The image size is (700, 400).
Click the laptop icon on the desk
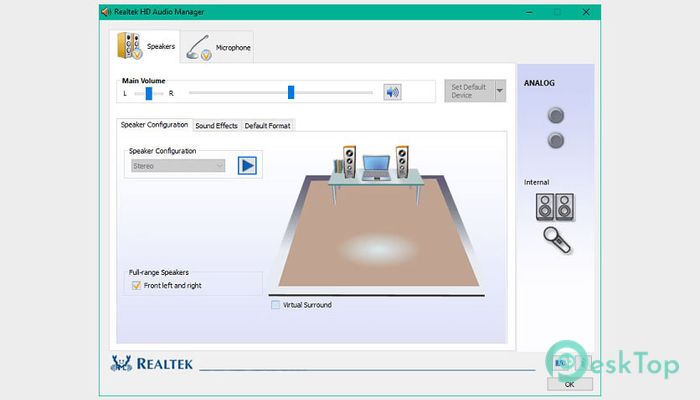pos(376,167)
